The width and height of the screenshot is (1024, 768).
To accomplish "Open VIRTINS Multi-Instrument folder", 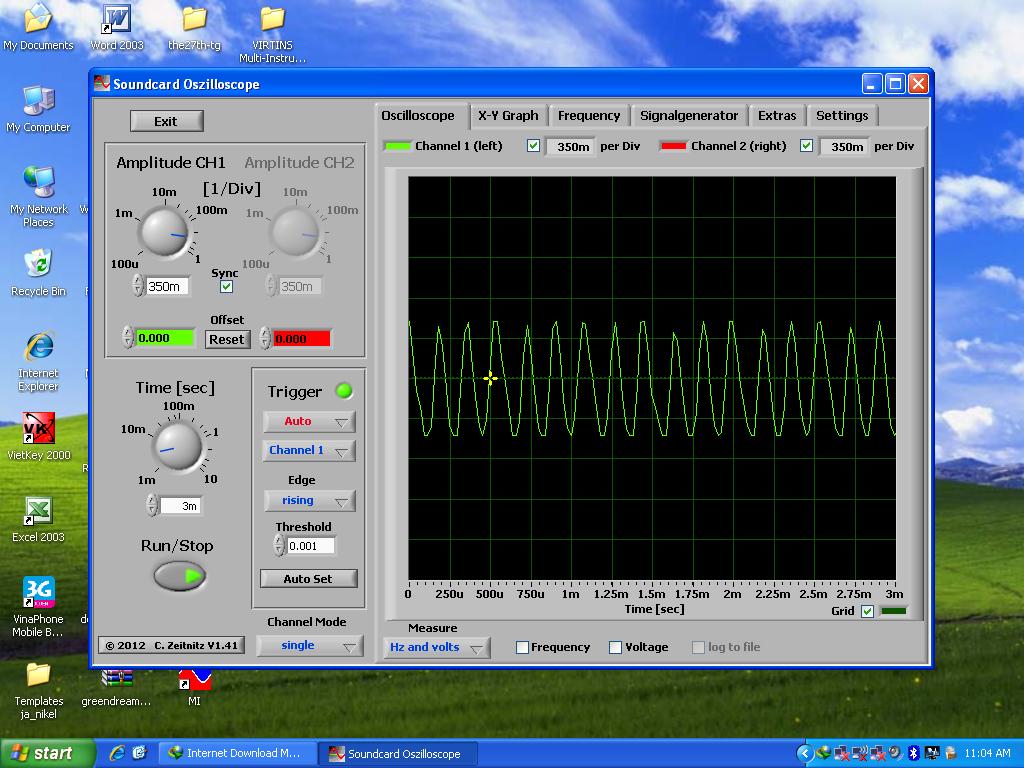I will pos(272,20).
